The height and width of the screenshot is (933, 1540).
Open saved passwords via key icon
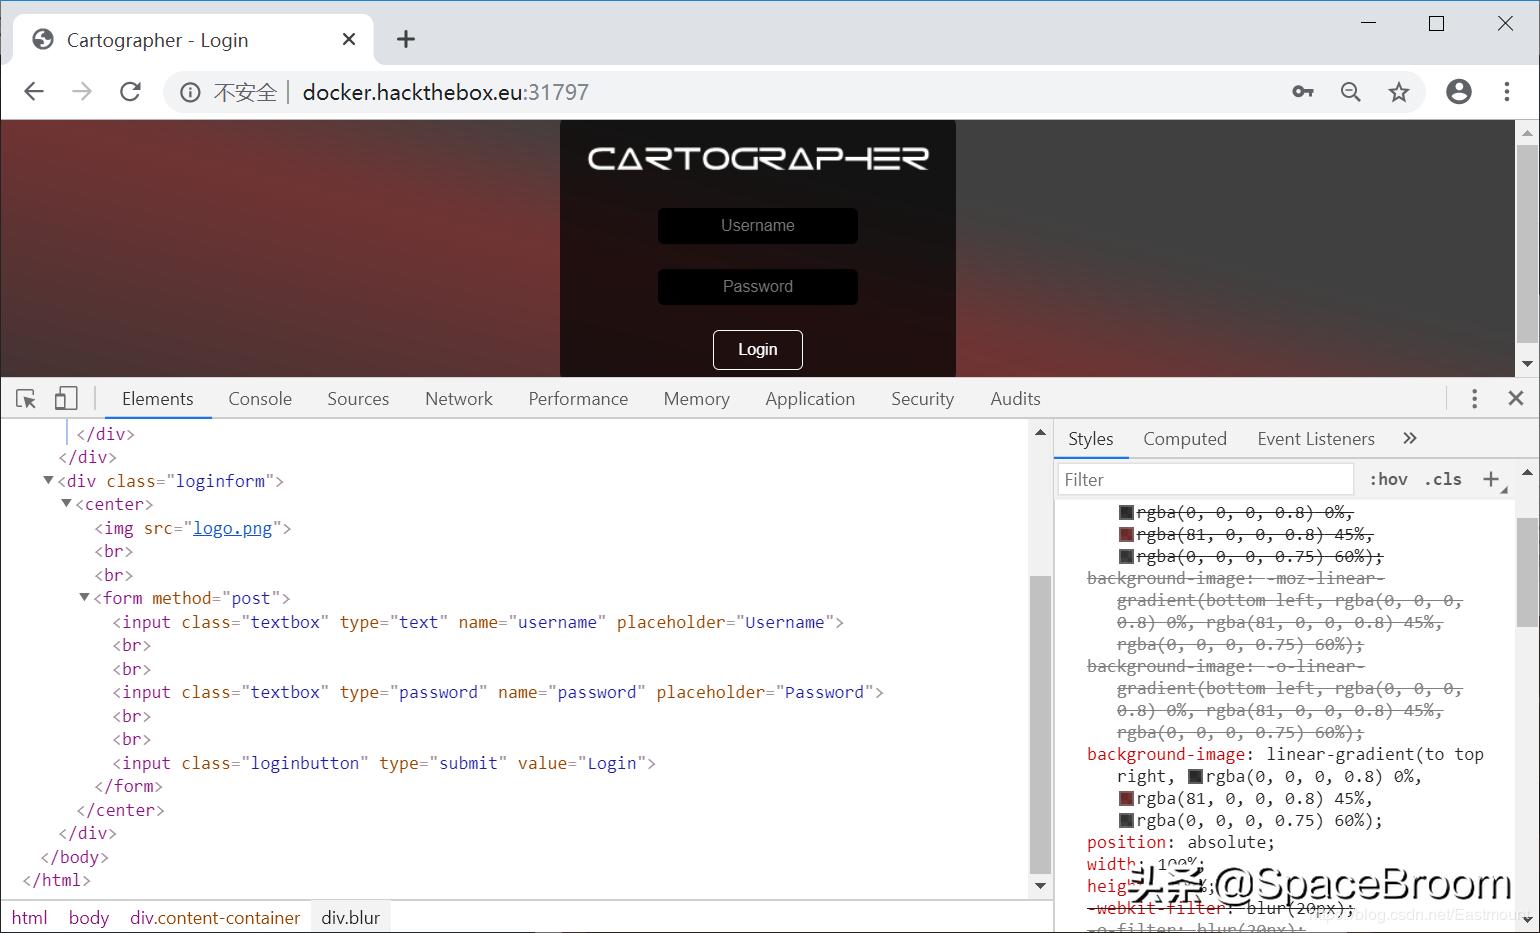(x=1303, y=91)
